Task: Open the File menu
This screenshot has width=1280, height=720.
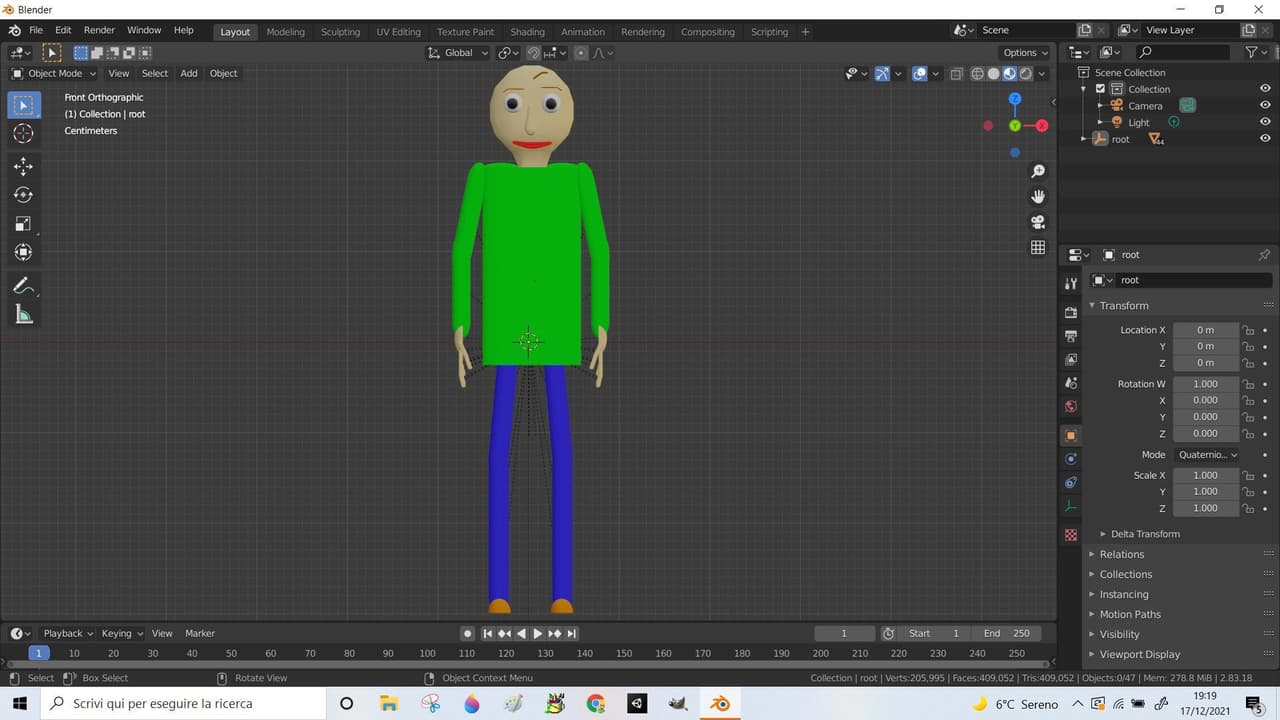Action: point(36,31)
